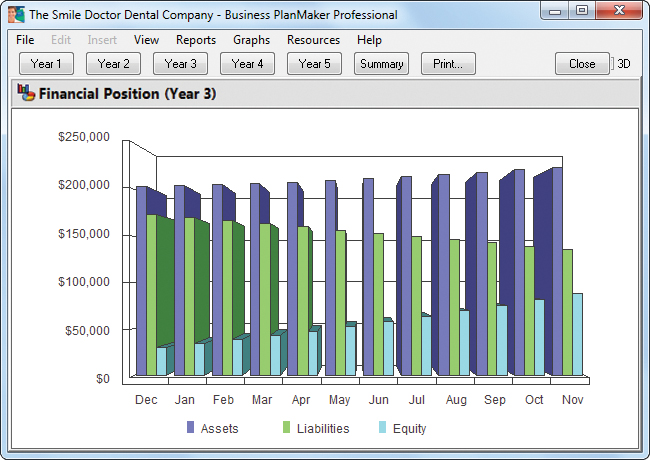Maximize the Business PlanMaker window
This screenshot has width=650, height=460.
(581, 11)
